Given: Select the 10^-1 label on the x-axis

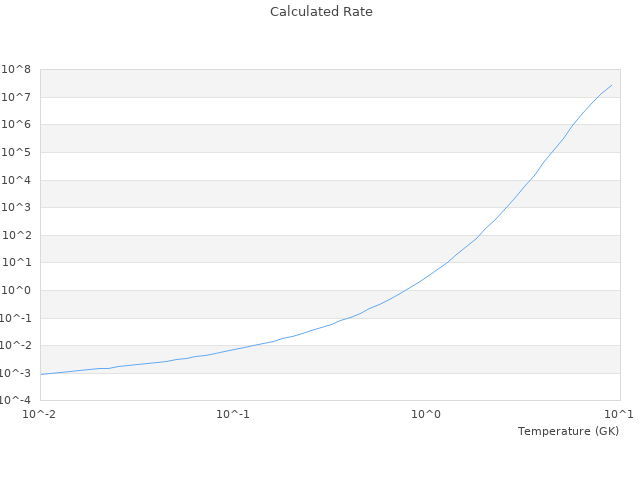Looking at the screenshot, I should tap(233, 414).
